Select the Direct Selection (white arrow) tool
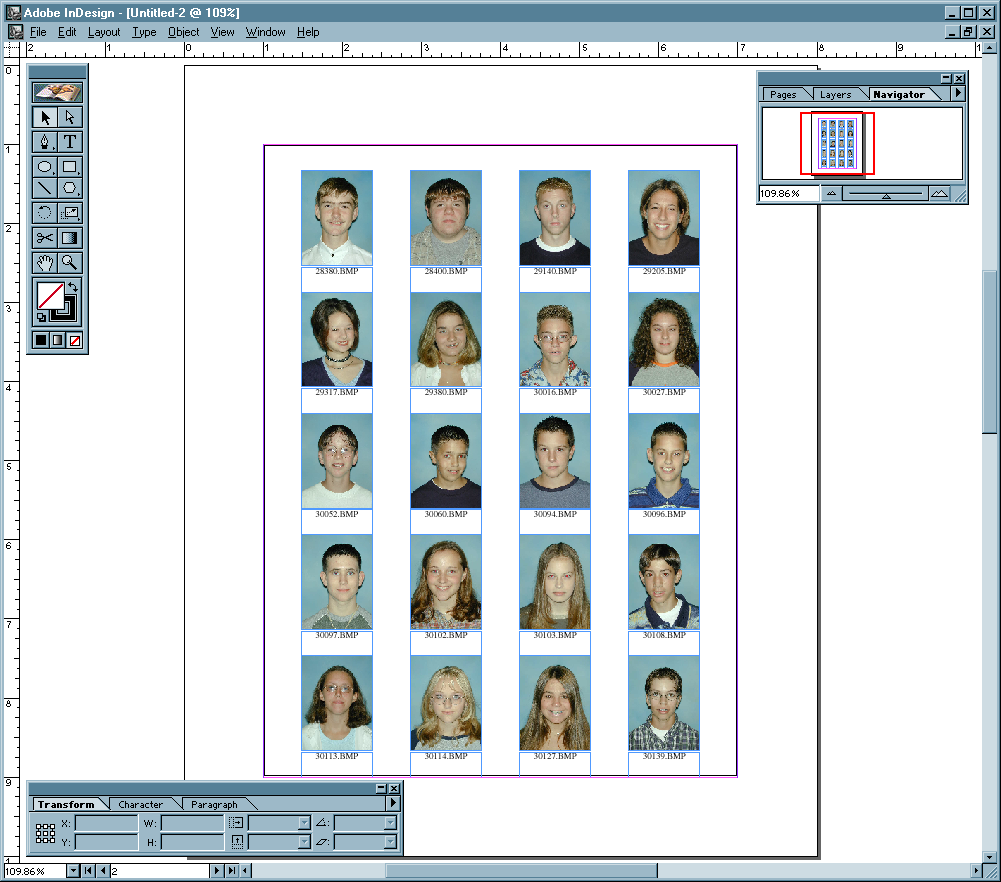The width and height of the screenshot is (1001, 882). click(x=70, y=117)
